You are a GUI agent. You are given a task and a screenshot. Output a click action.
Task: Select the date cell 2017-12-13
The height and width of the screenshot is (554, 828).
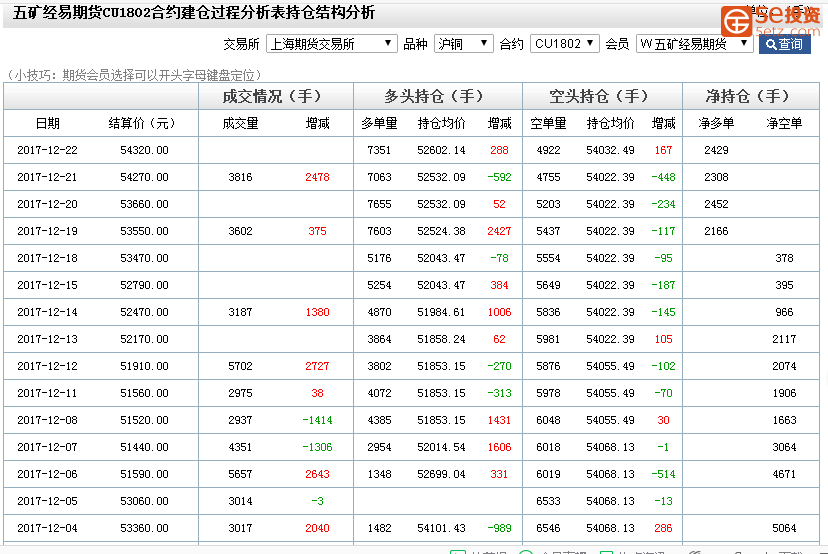coord(48,339)
